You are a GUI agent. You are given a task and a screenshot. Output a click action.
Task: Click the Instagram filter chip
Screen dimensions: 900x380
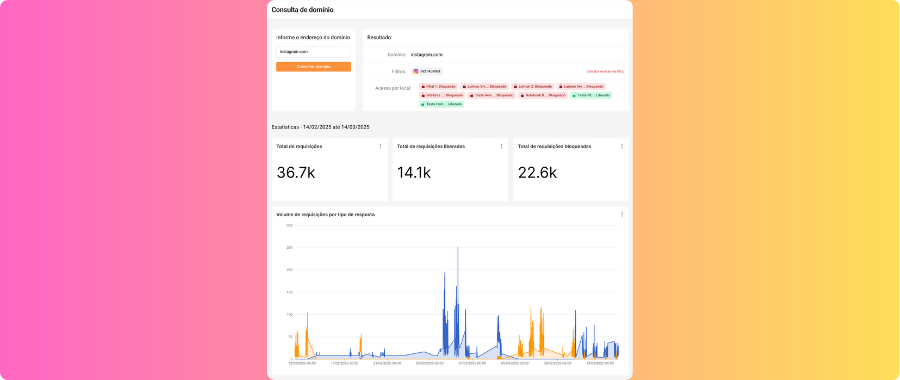pyautogui.click(x=426, y=71)
